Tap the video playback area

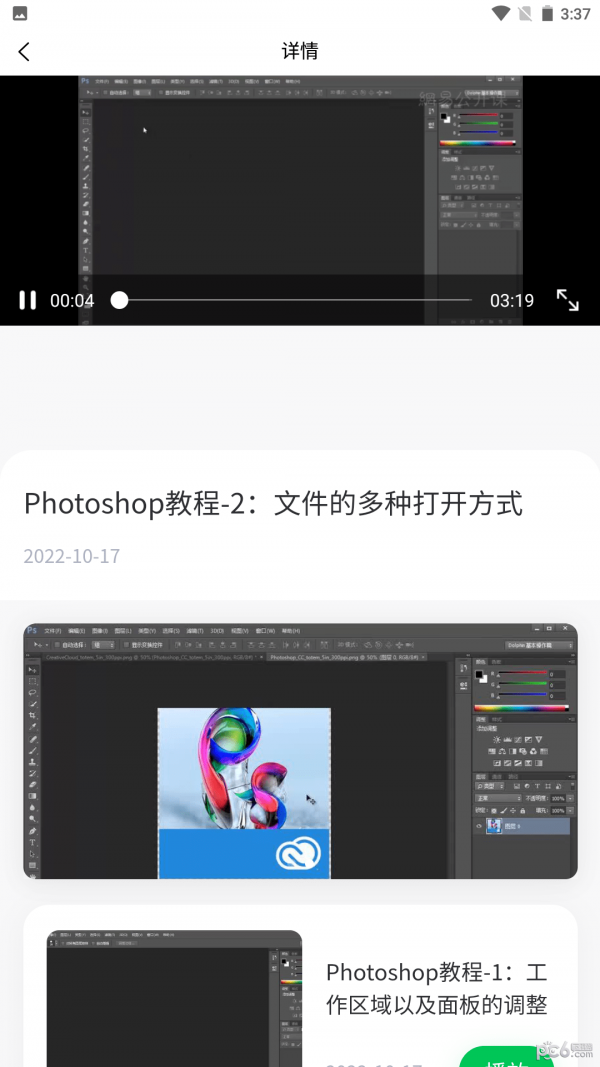pos(300,200)
